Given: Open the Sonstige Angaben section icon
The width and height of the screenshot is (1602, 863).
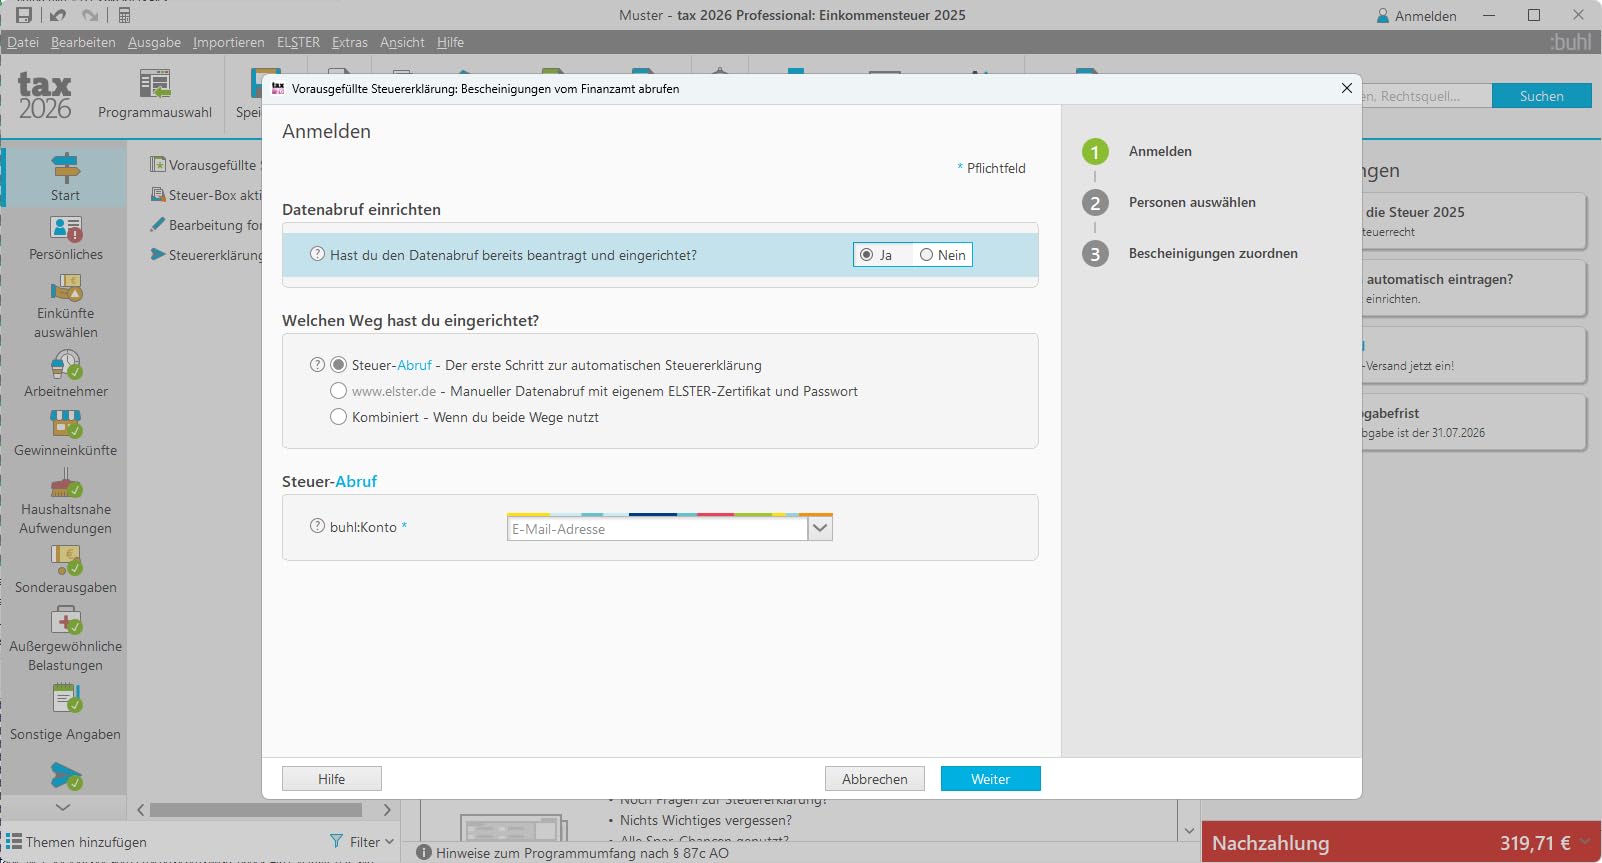Looking at the screenshot, I should pos(66,698).
